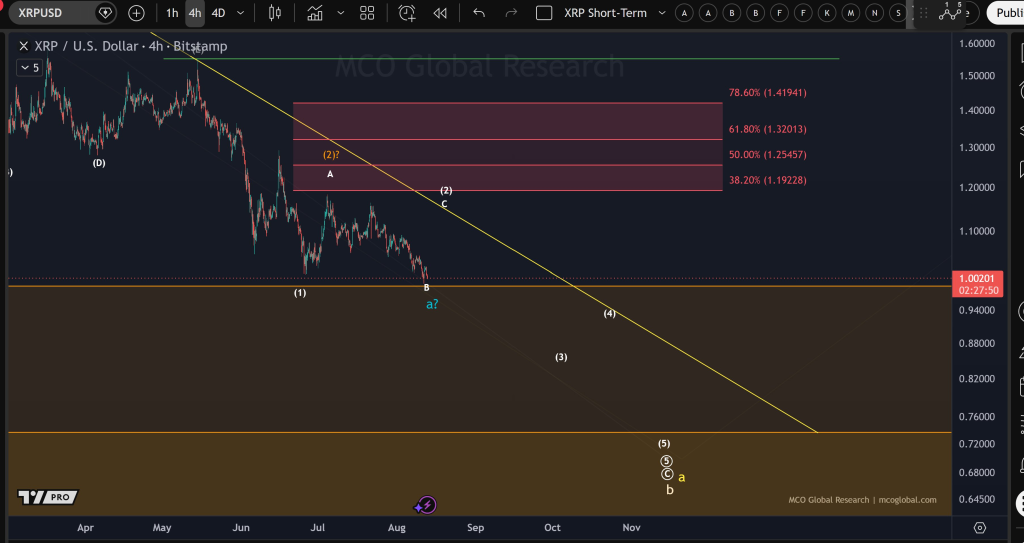Select the 4h interval
Screen dimensions: 1024x543
(x=195, y=12)
